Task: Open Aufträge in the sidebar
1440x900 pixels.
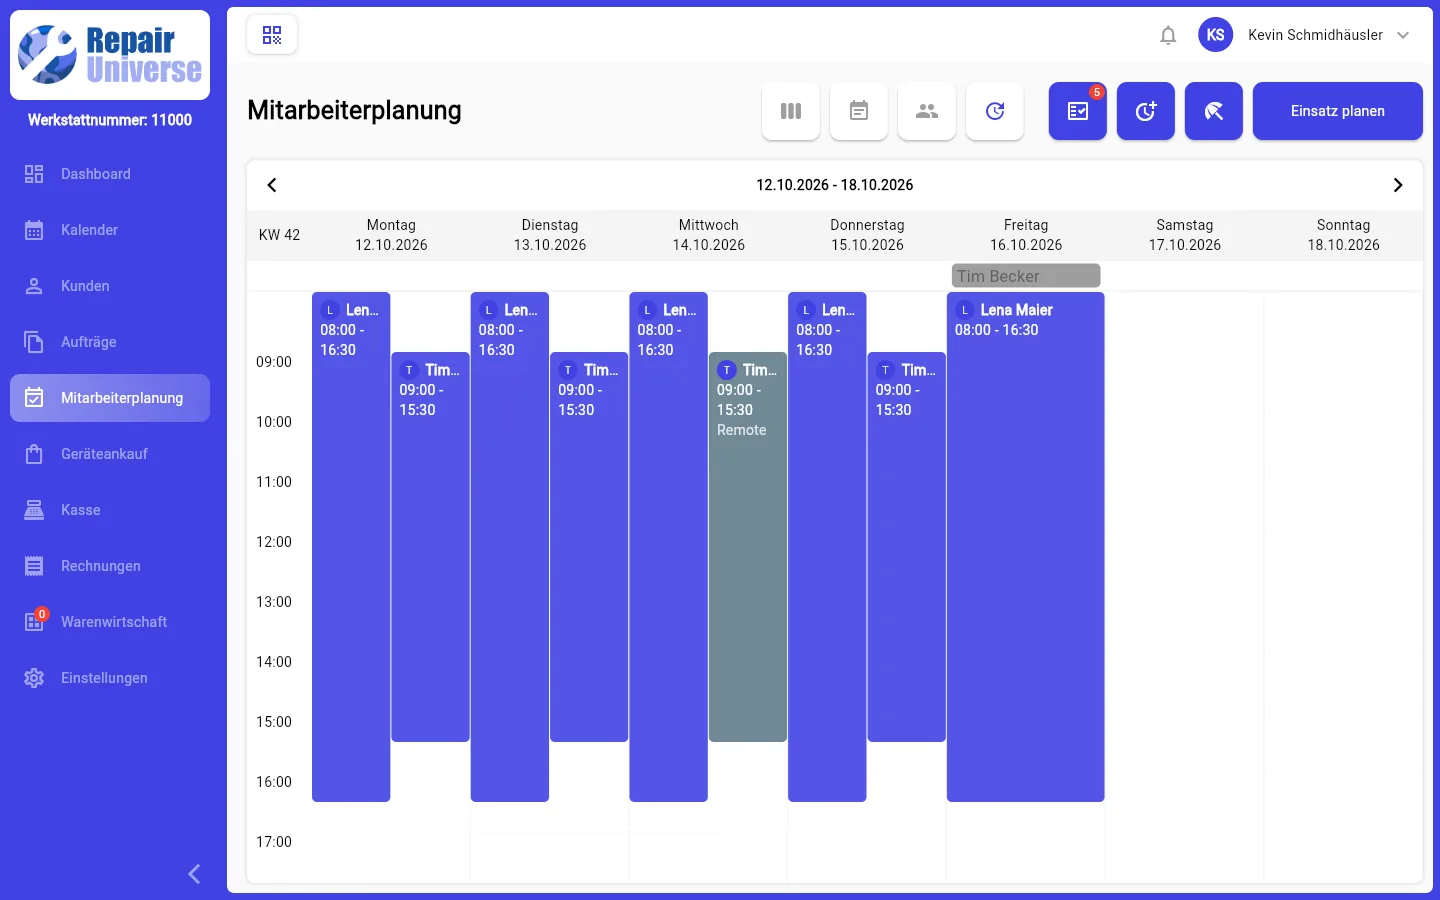Action: (x=110, y=342)
